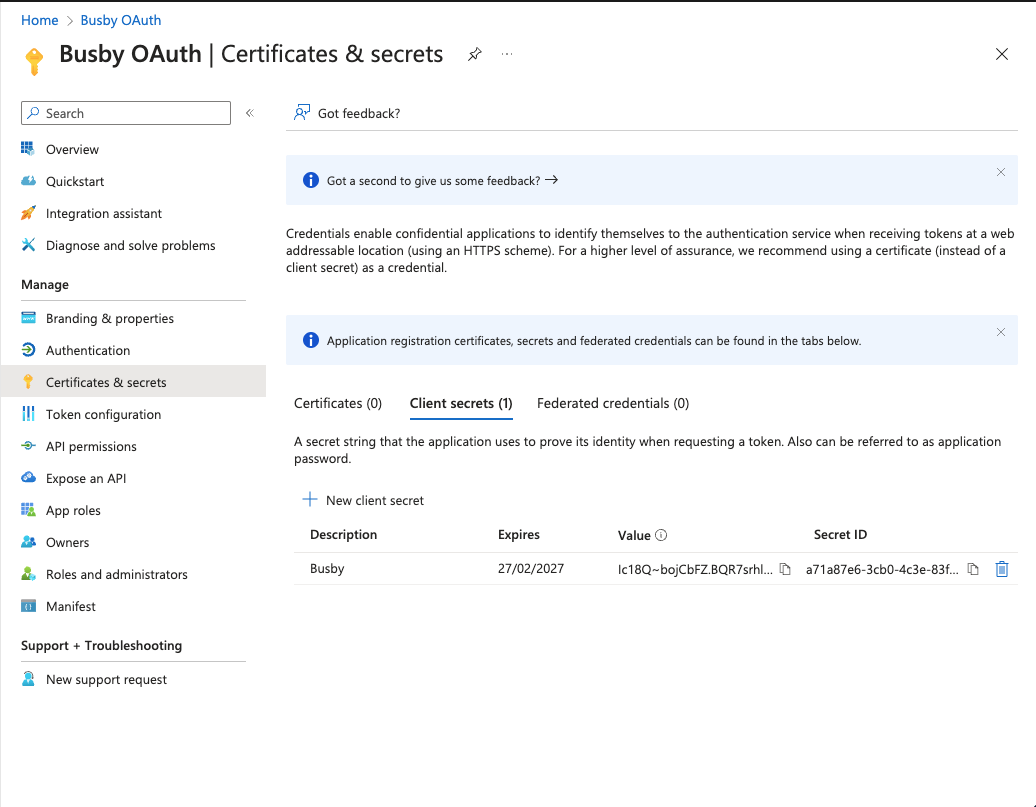Click the secret ID text a71a87e6-3cb0-4c3e-83f...
1036x807 pixels.
tap(882, 569)
